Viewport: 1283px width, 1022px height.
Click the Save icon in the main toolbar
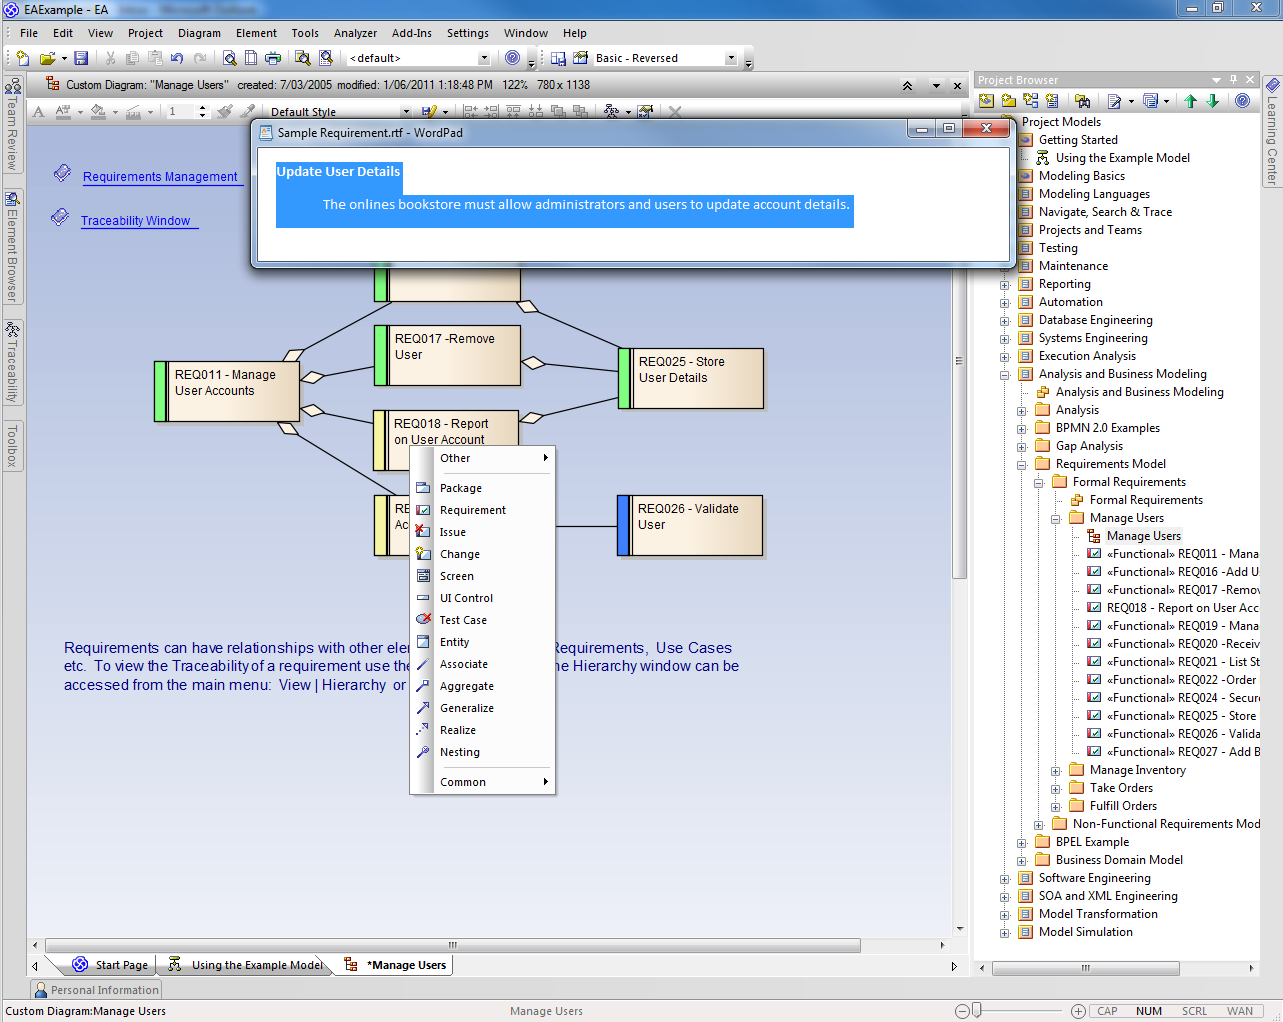click(x=81, y=59)
